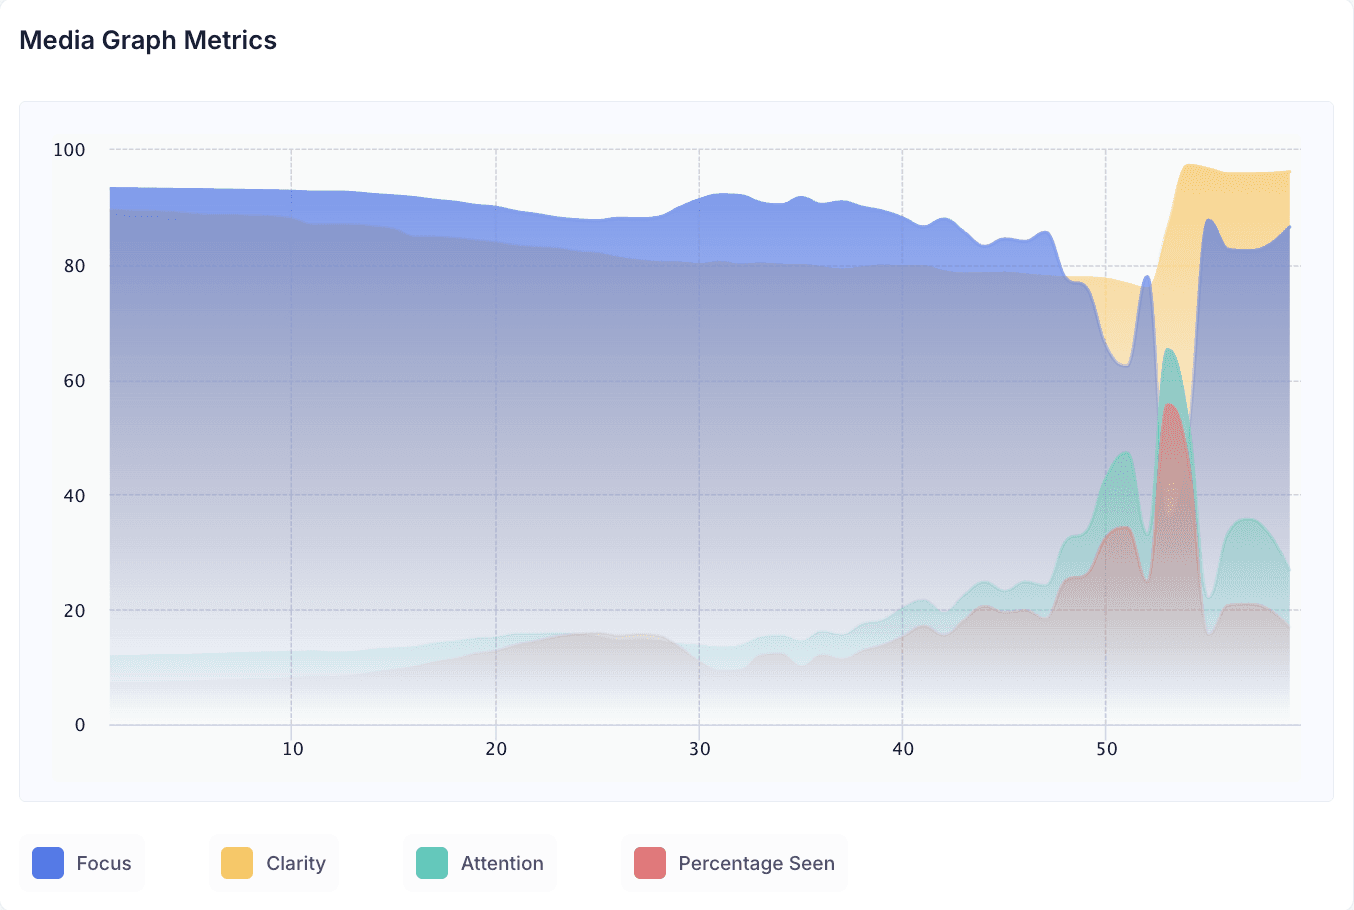1354x910 pixels.
Task: Click the yellow Clarity color swatch
Action: (x=237, y=863)
